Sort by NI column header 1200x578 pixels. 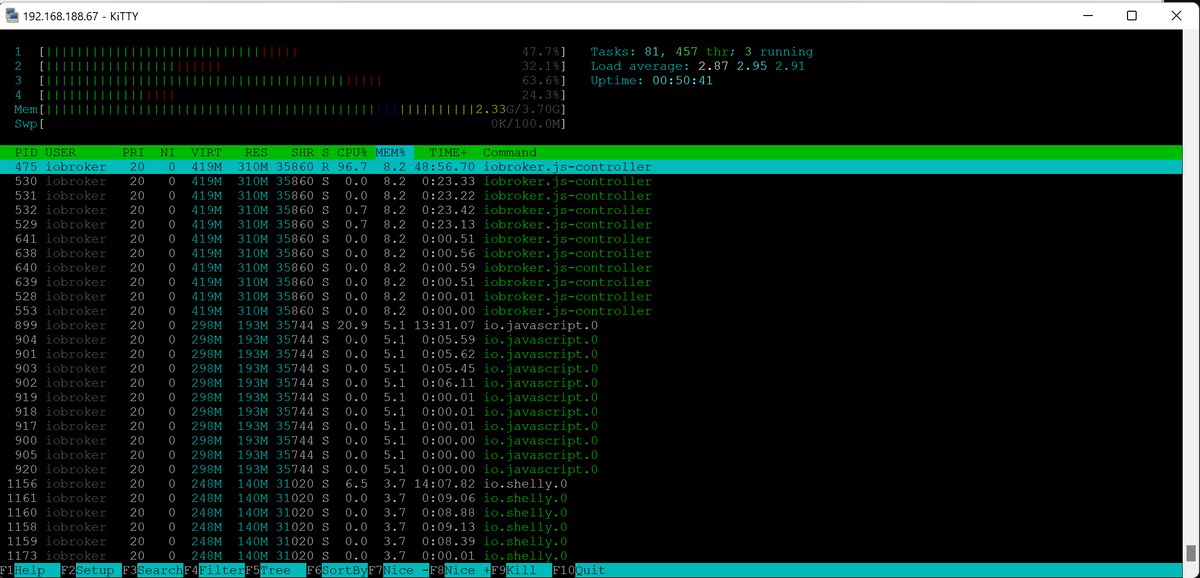(x=168, y=153)
